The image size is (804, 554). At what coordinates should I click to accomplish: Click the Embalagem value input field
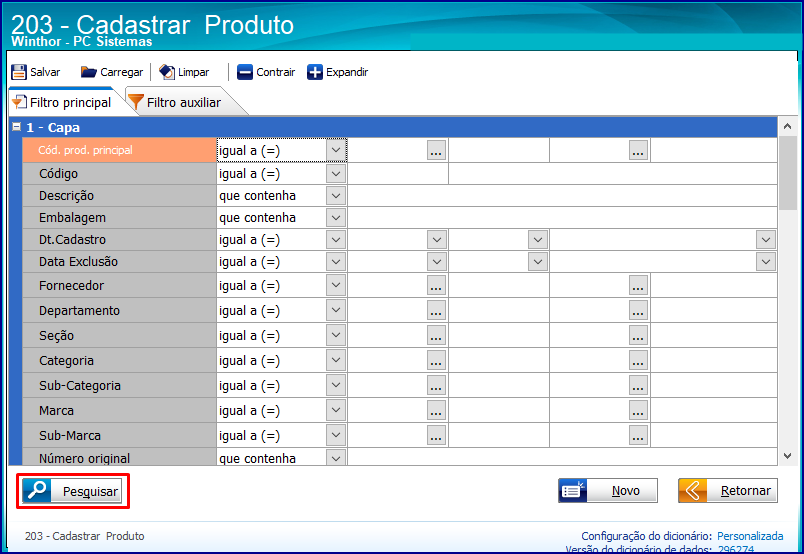click(x=562, y=218)
